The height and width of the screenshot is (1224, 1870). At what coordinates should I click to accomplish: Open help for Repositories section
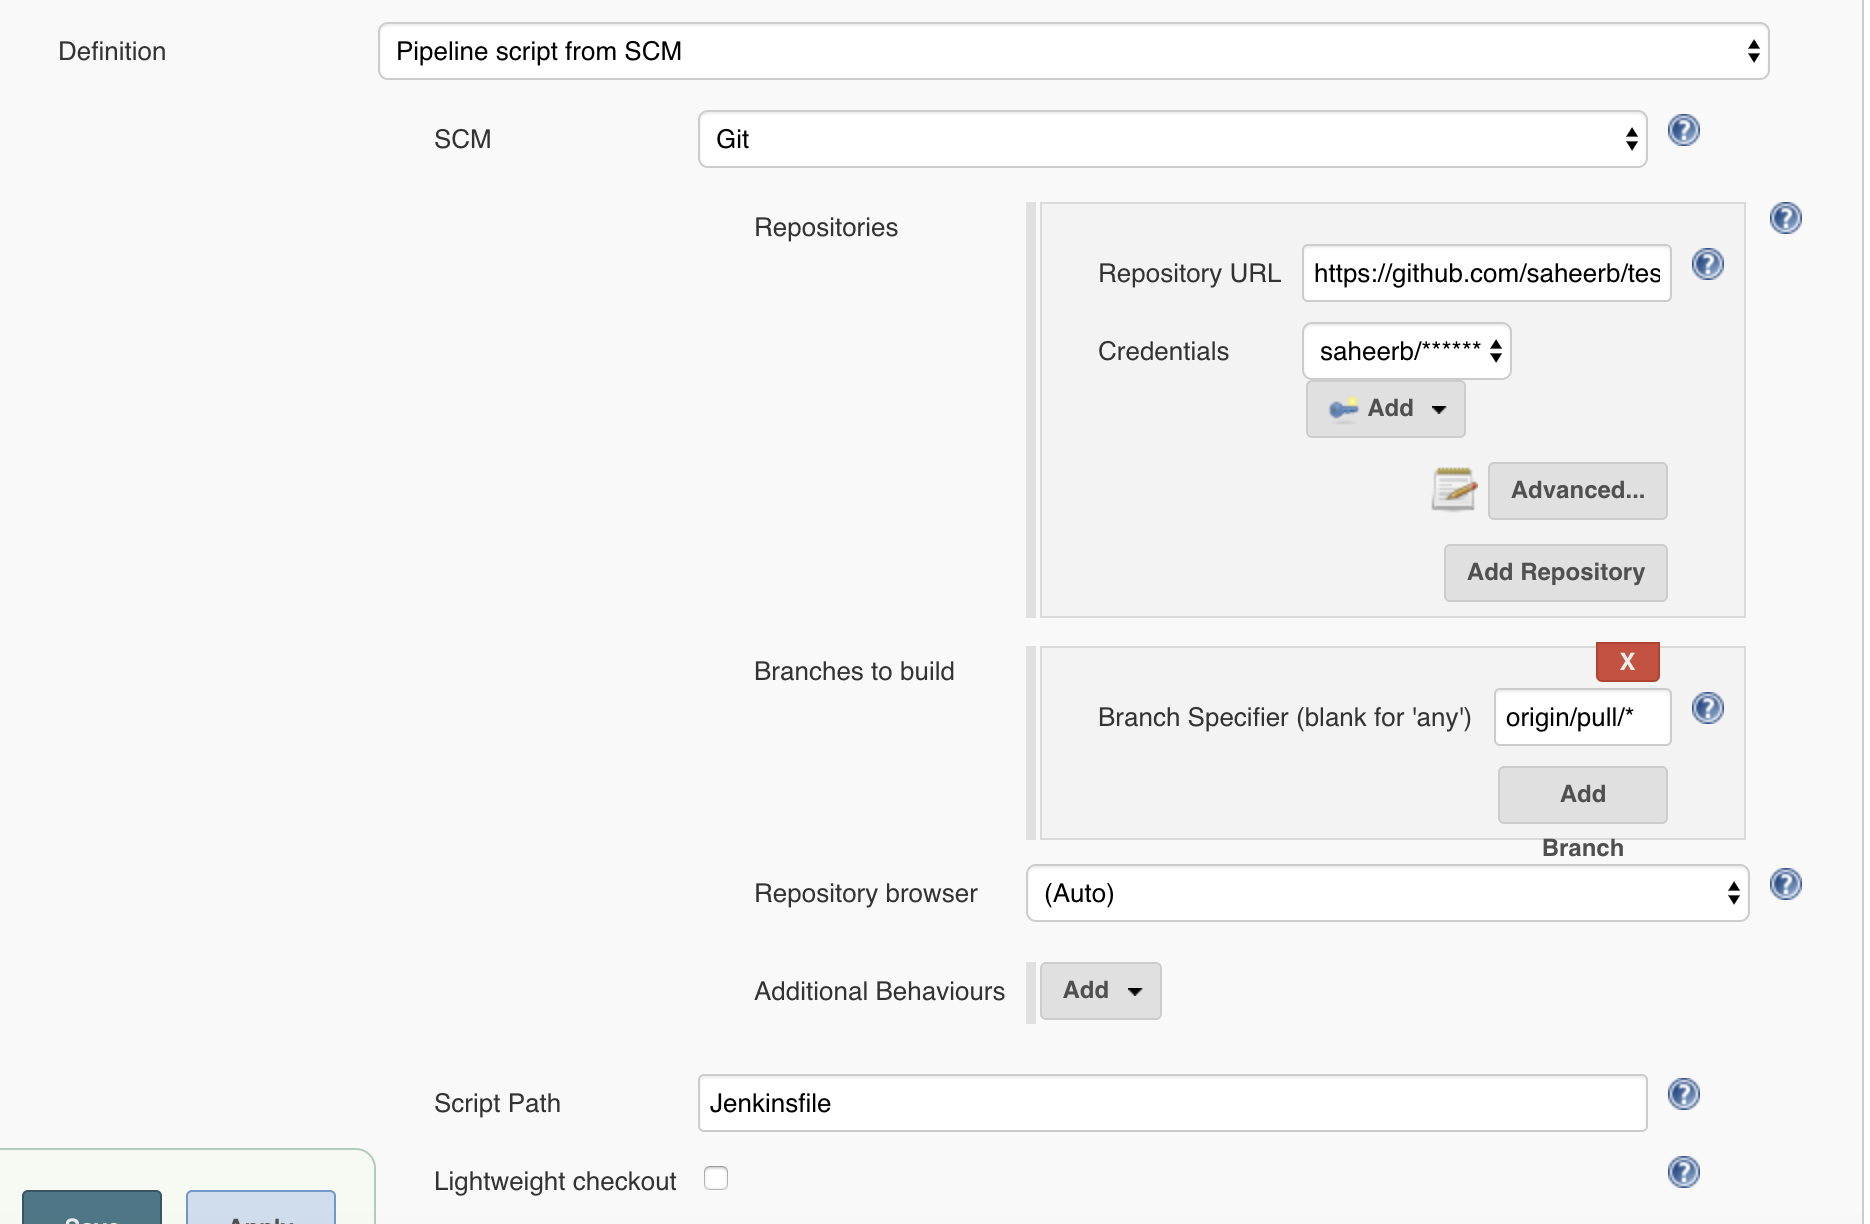click(x=1785, y=218)
